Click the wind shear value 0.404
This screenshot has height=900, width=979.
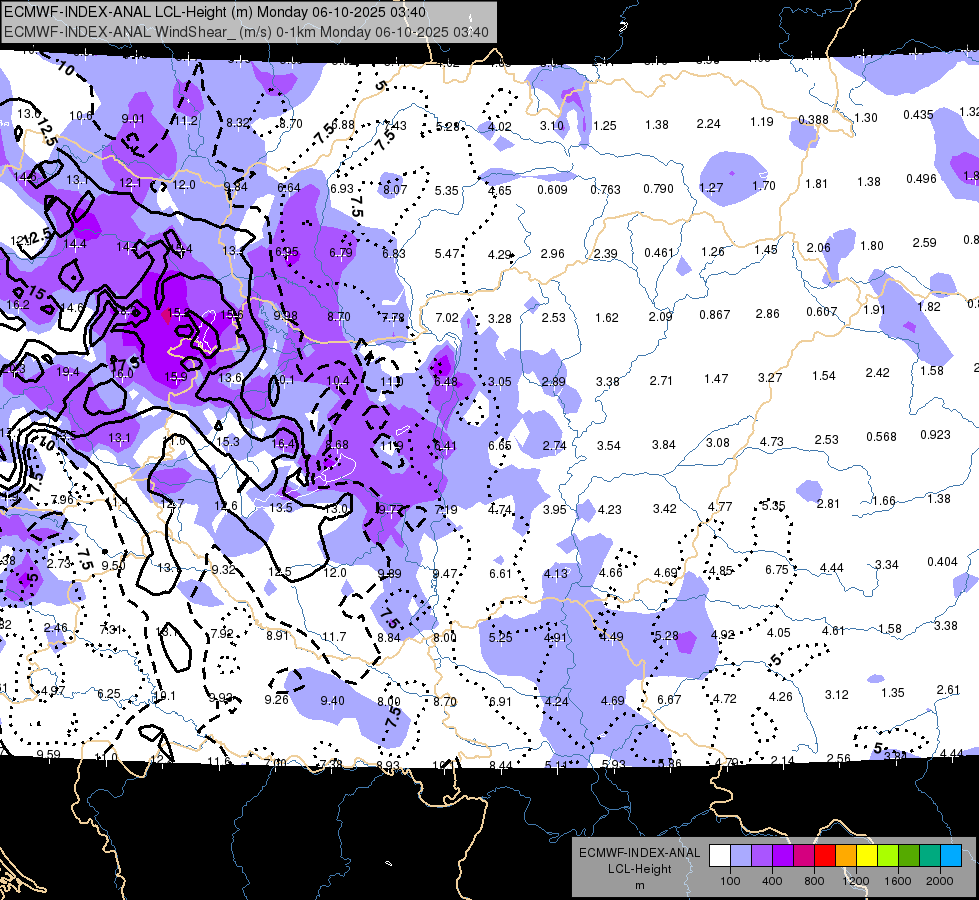943,562
